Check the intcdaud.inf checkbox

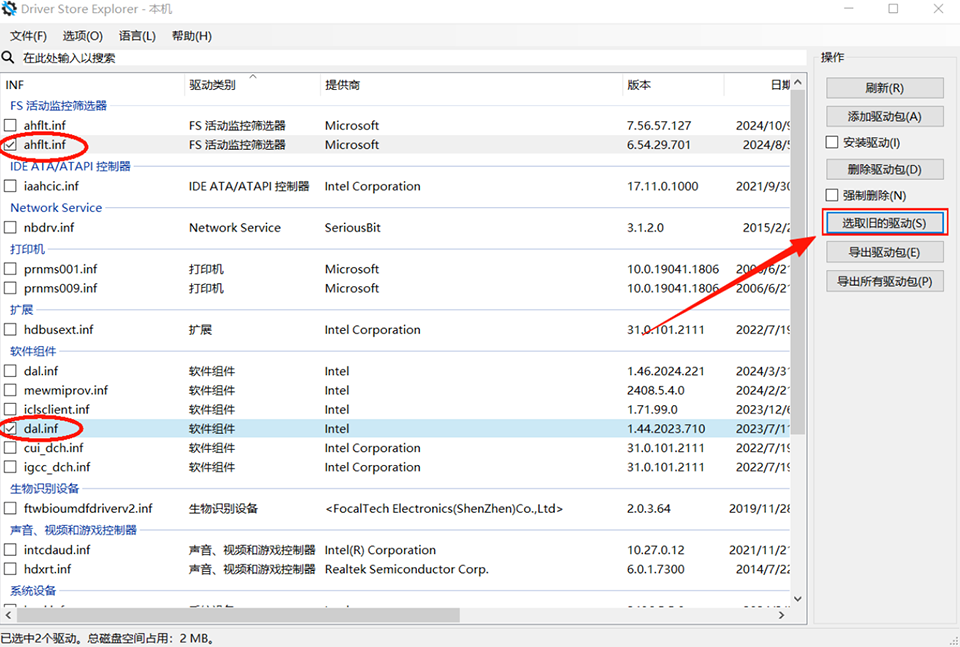[10, 550]
